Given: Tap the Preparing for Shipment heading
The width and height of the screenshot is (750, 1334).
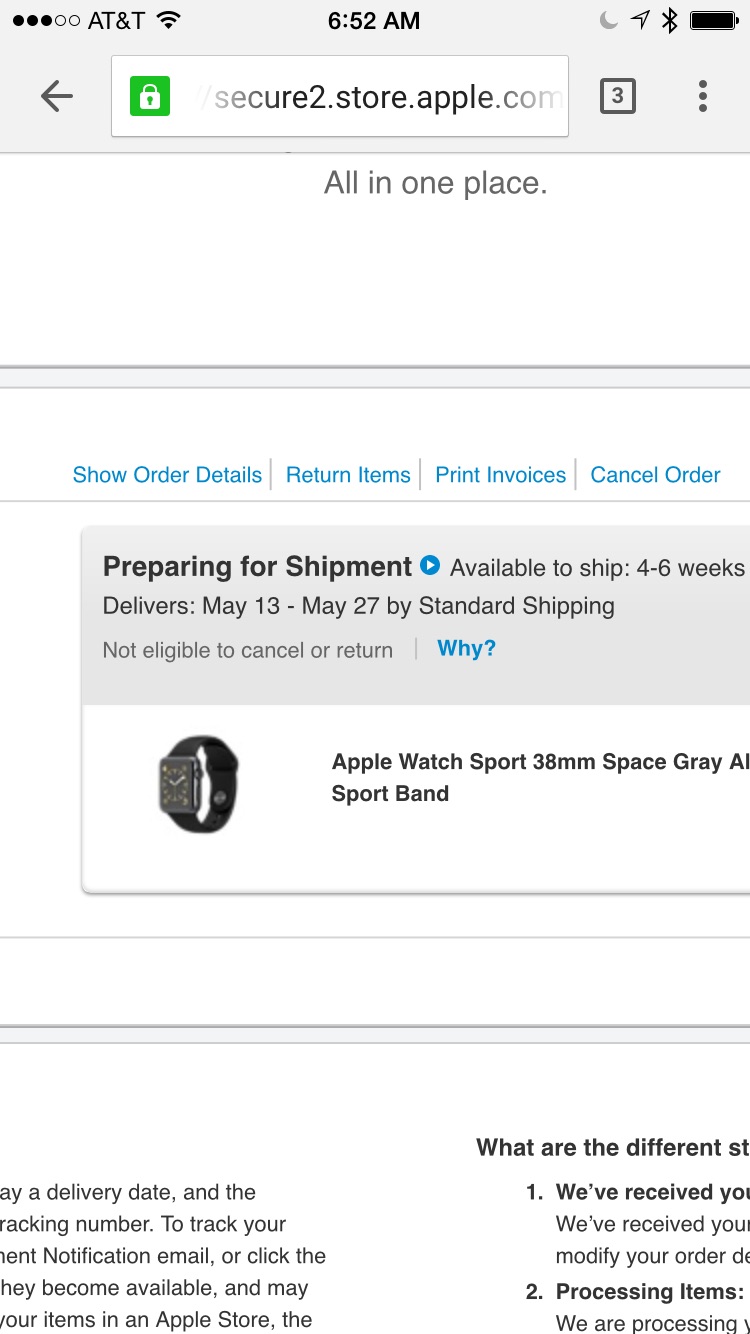Looking at the screenshot, I should 257,567.
